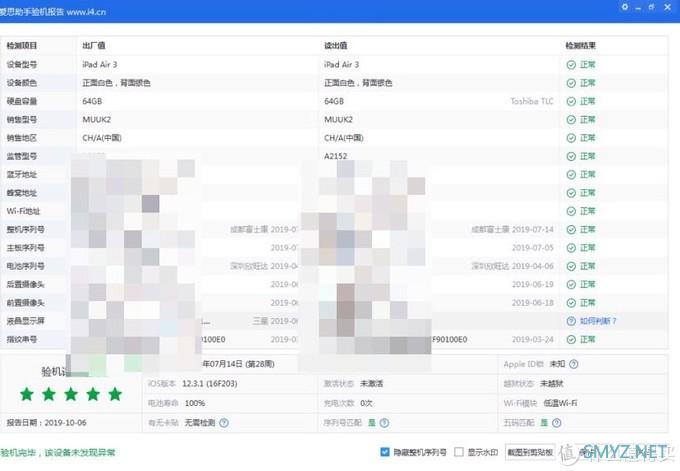
Task: Click the 报告日期：2019-10-06 text
Action: pos(46,422)
